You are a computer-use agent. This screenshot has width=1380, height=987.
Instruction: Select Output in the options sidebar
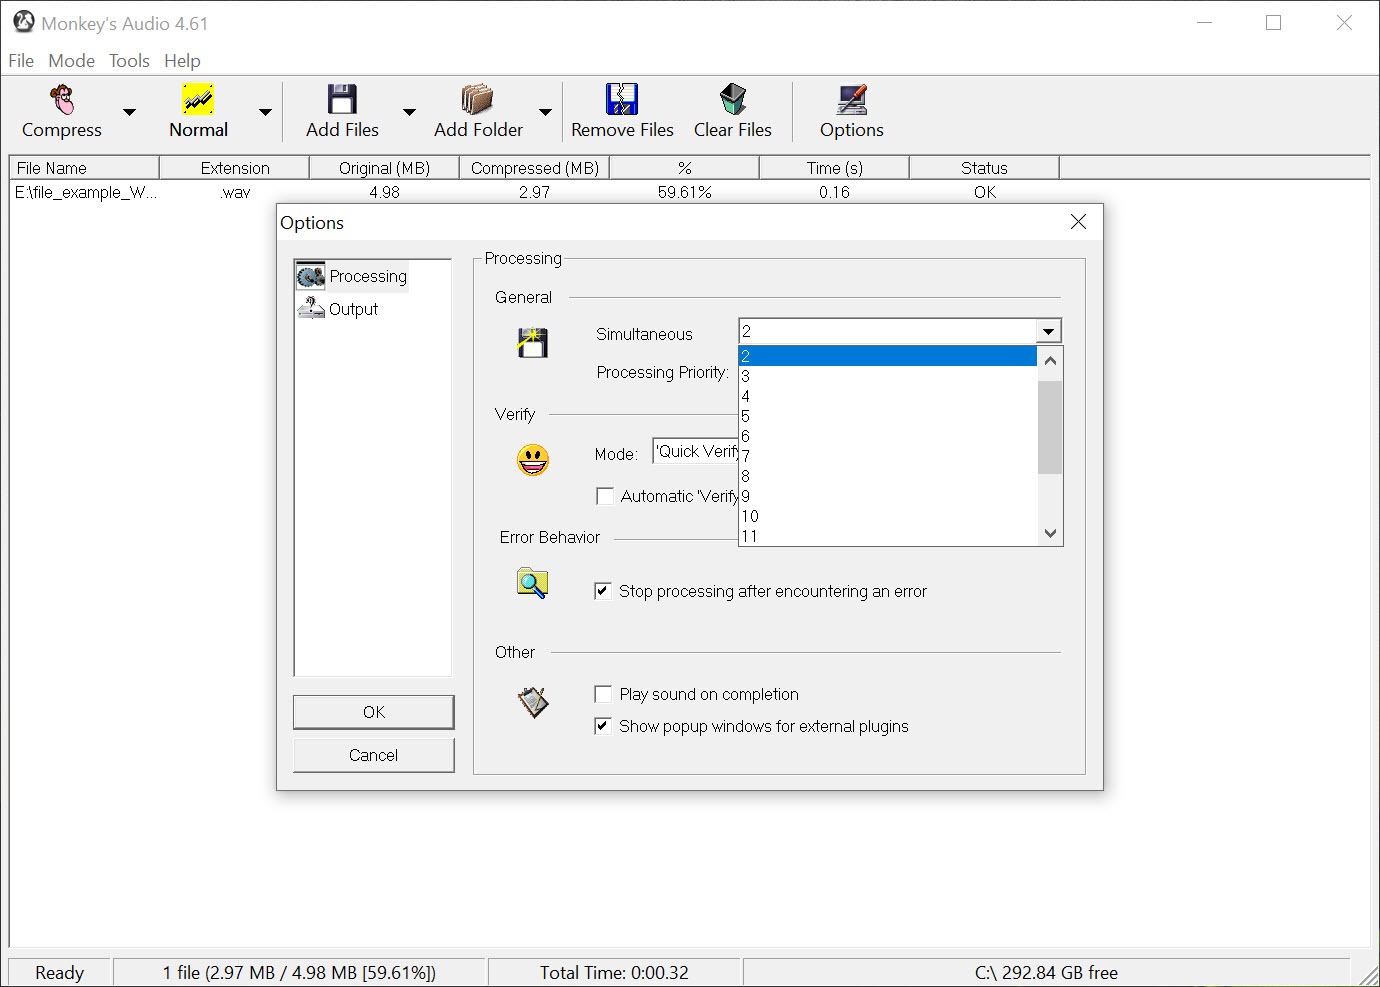pos(353,309)
